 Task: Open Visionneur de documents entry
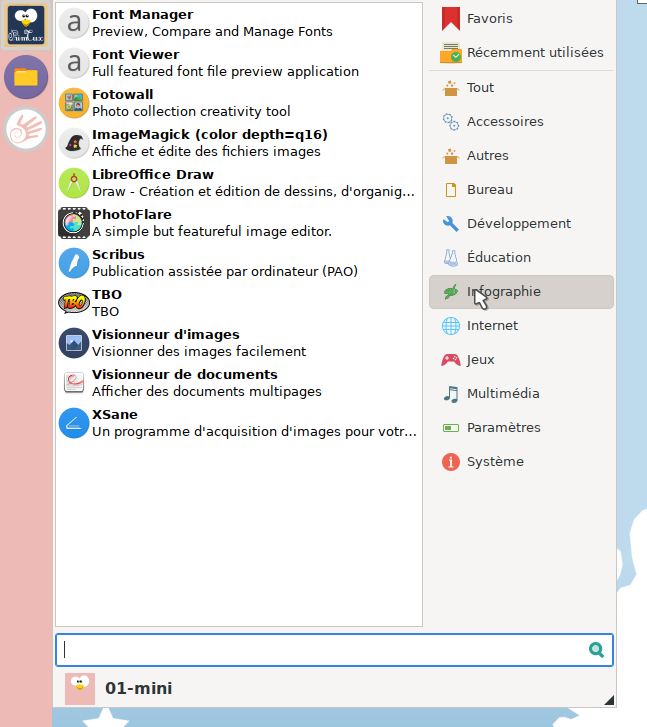click(239, 383)
